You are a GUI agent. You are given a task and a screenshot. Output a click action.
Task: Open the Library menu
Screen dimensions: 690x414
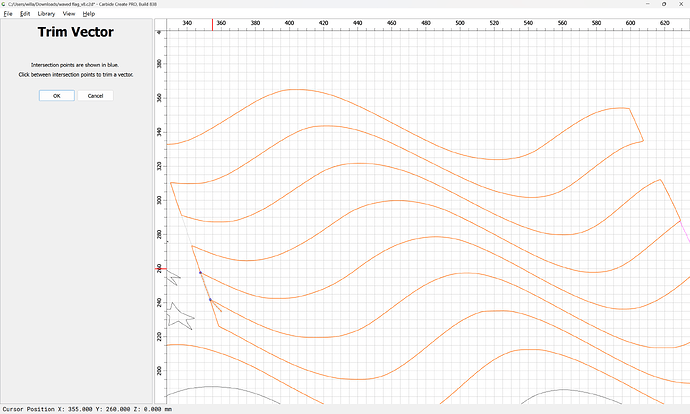click(46, 14)
